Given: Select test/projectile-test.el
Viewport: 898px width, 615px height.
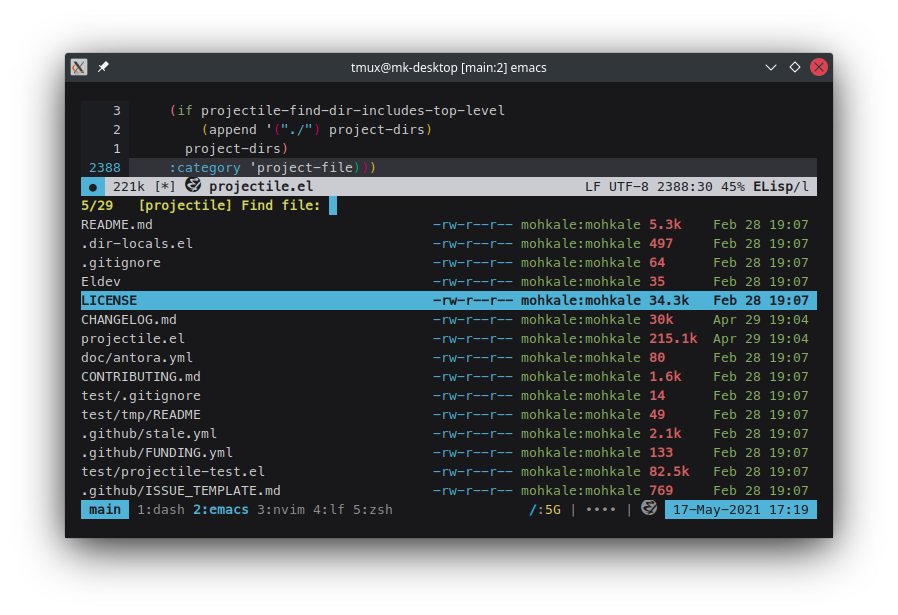Looking at the screenshot, I should click(449, 471).
